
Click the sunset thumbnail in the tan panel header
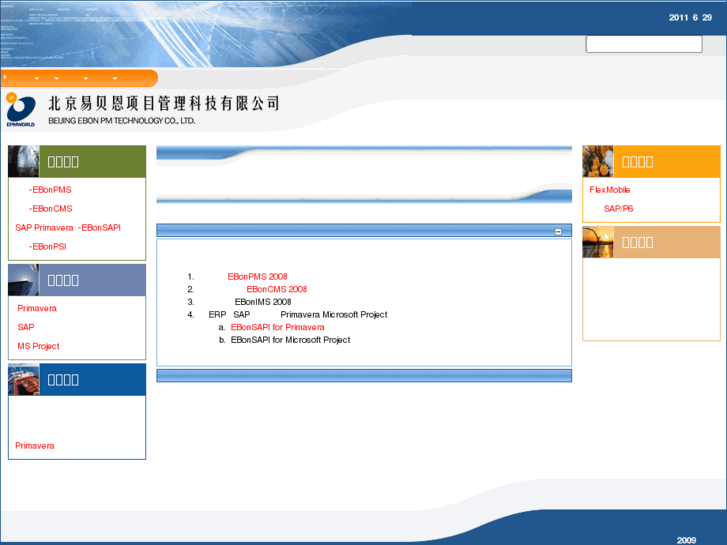click(x=598, y=242)
